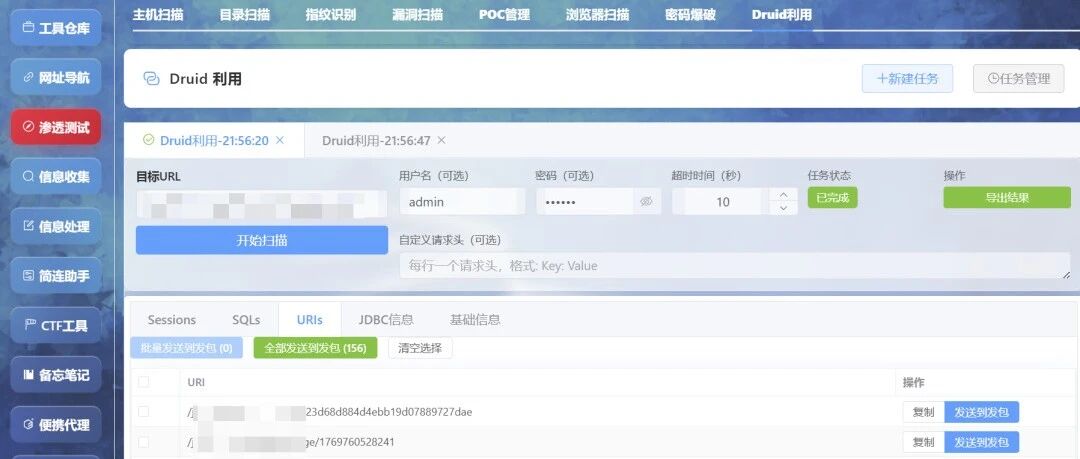Switch to the 指纹识别 top tab
This screenshot has width=1080, height=459.
[x=331, y=14]
